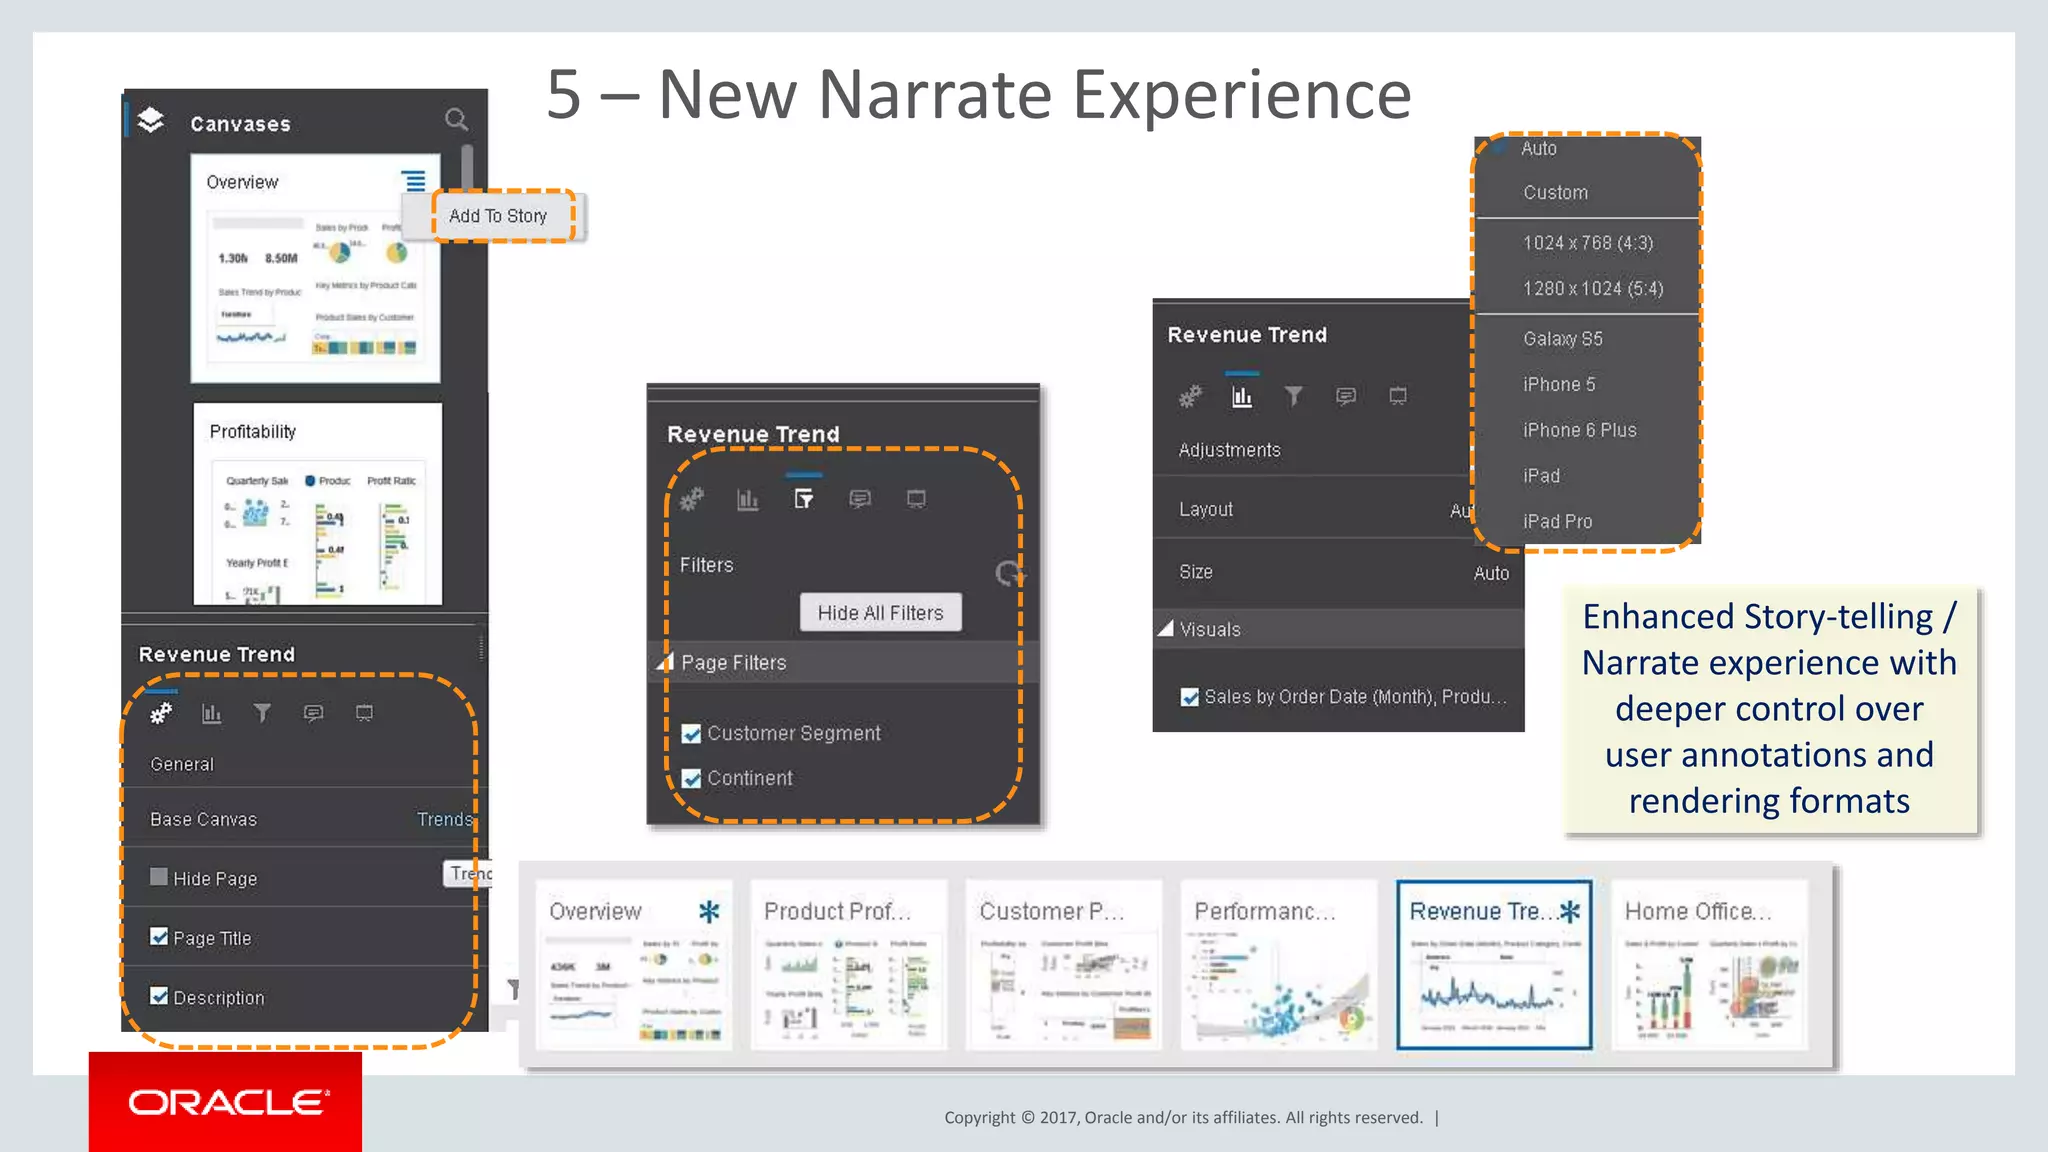Select iPad size option
Image resolution: width=2048 pixels, height=1152 pixels.
click(x=1542, y=476)
